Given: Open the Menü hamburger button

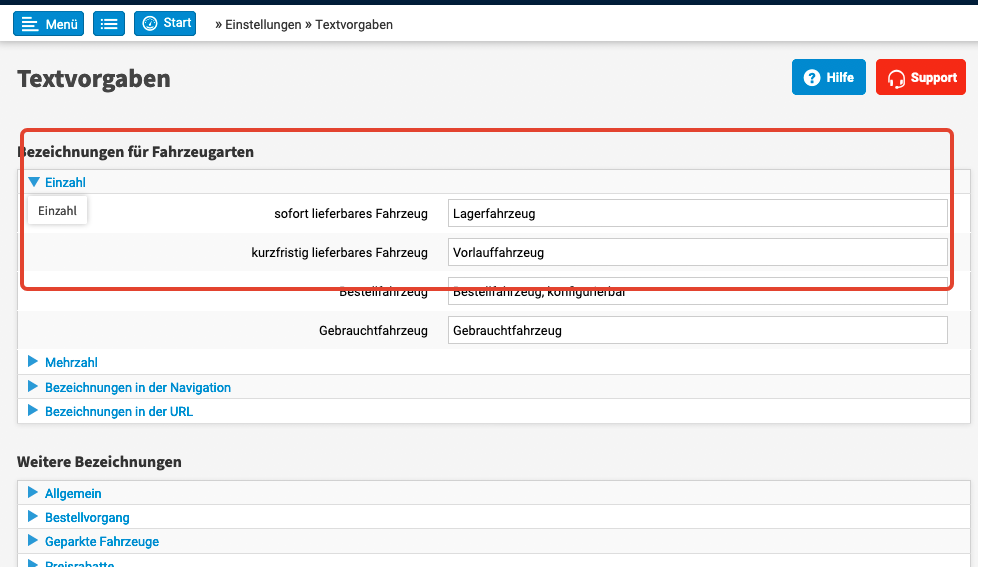Looking at the screenshot, I should [48, 24].
